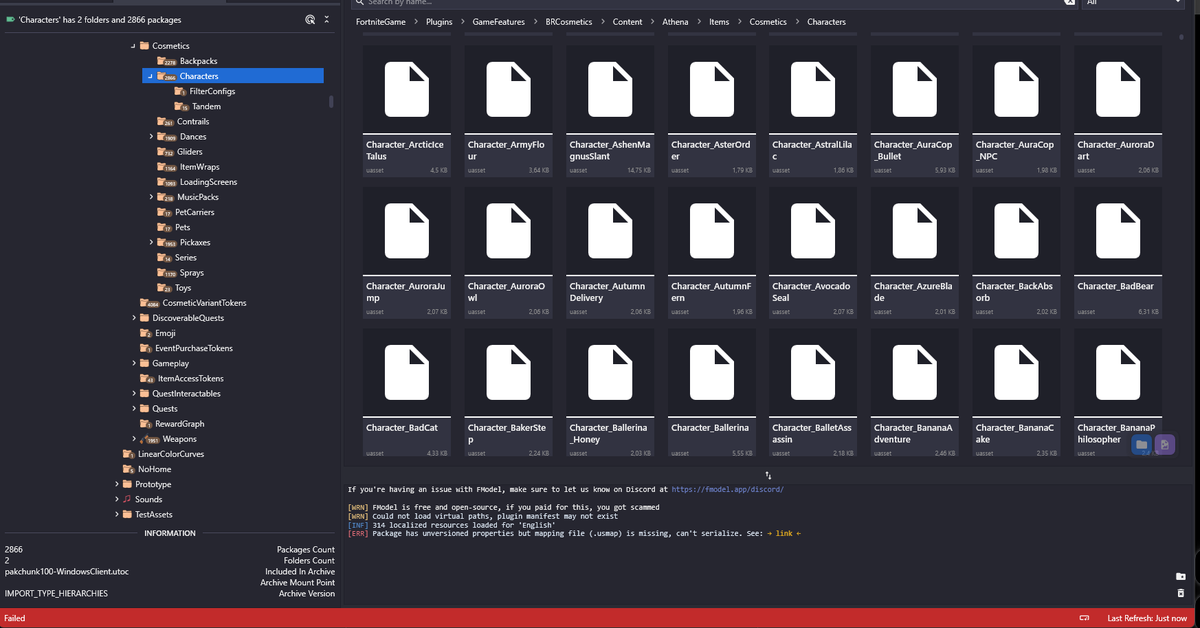Click the purple file button over the asset grid

pyautogui.click(x=1164, y=445)
